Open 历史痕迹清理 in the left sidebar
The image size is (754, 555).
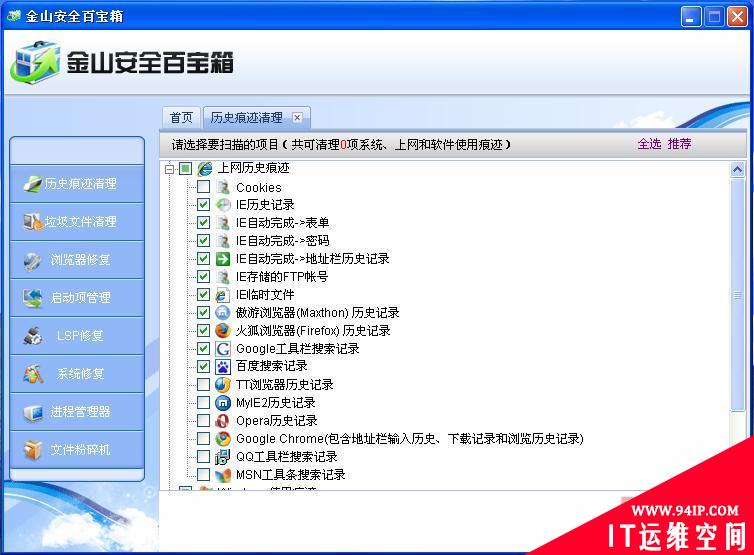[77, 183]
